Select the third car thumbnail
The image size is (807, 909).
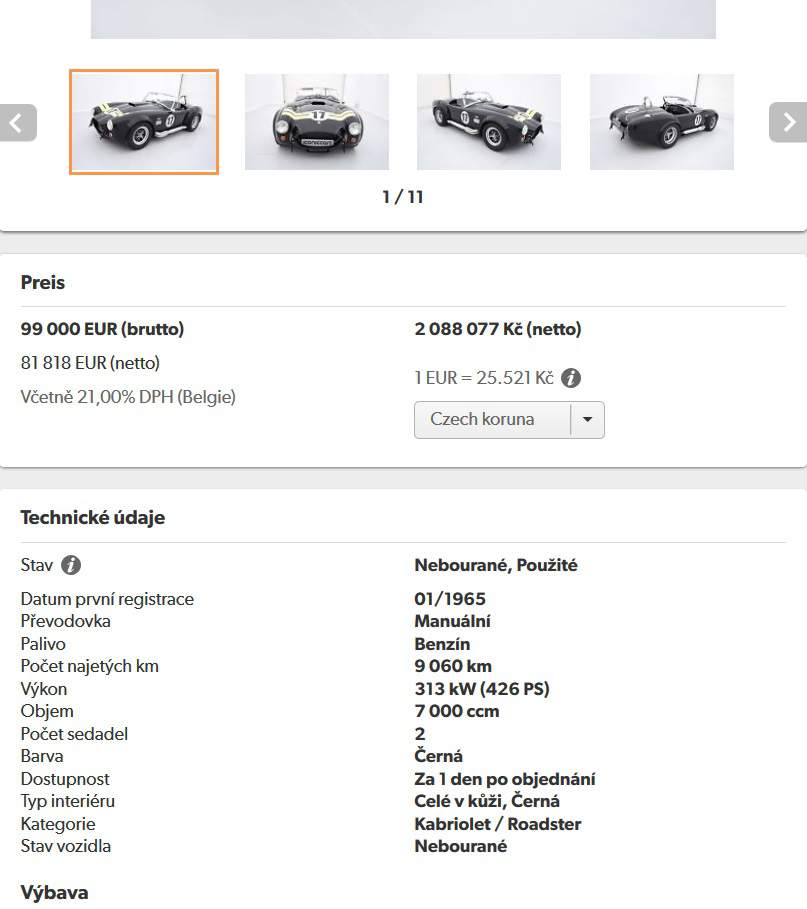click(x=489, y=122)
